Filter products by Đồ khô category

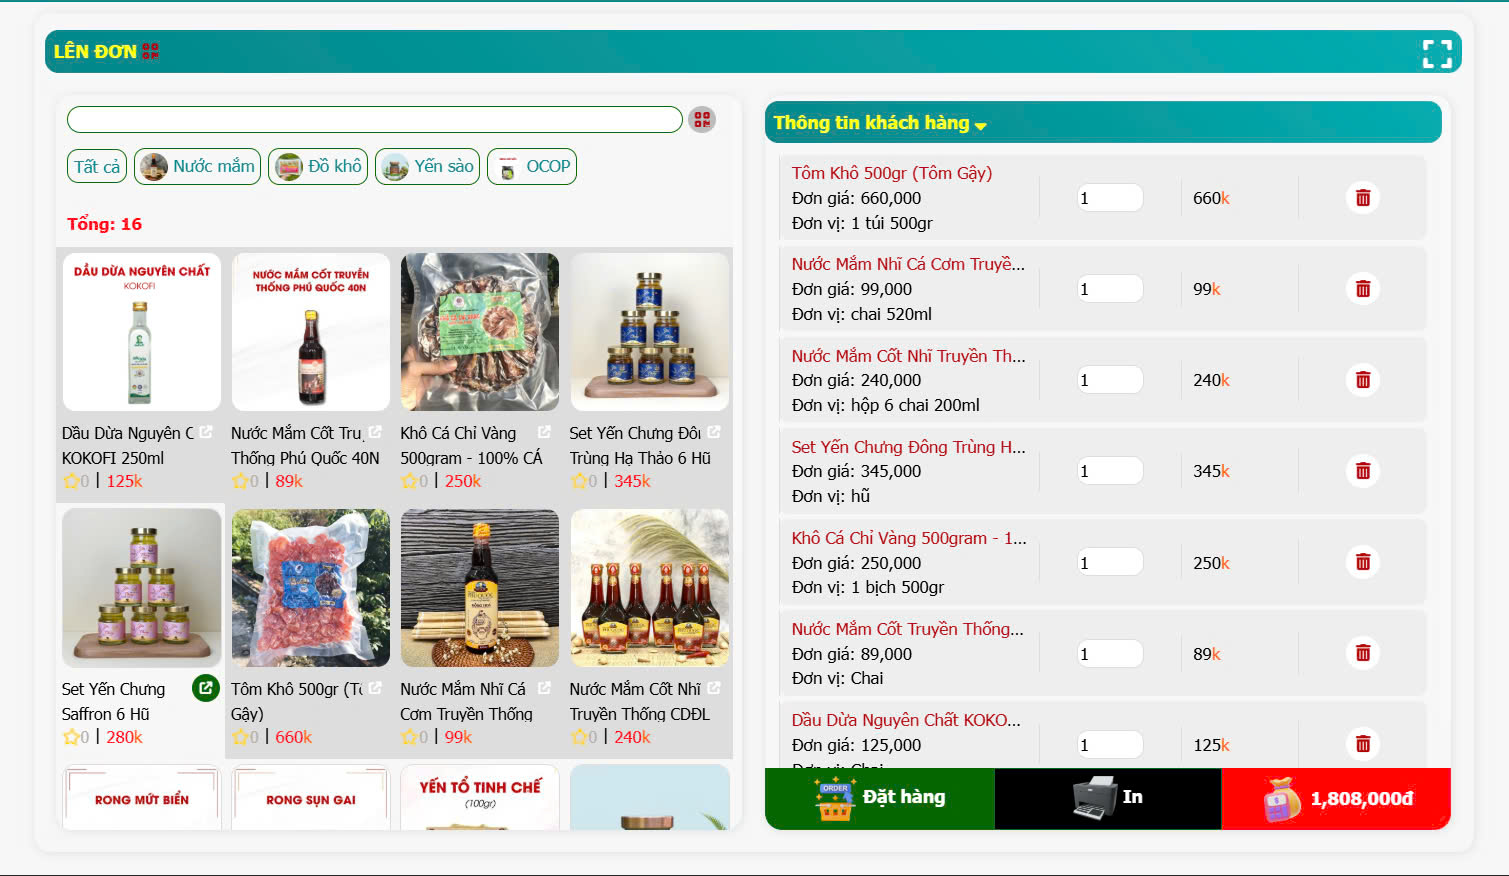click(318, 167)
